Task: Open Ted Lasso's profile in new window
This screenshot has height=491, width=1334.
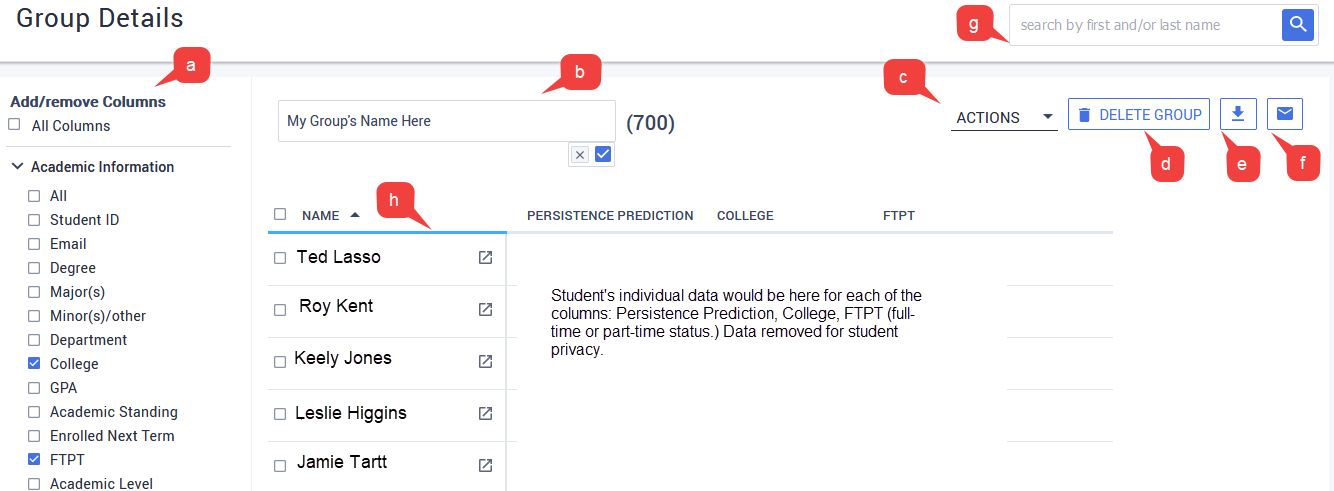Action: pyautogui.click(x=485, y=258)
